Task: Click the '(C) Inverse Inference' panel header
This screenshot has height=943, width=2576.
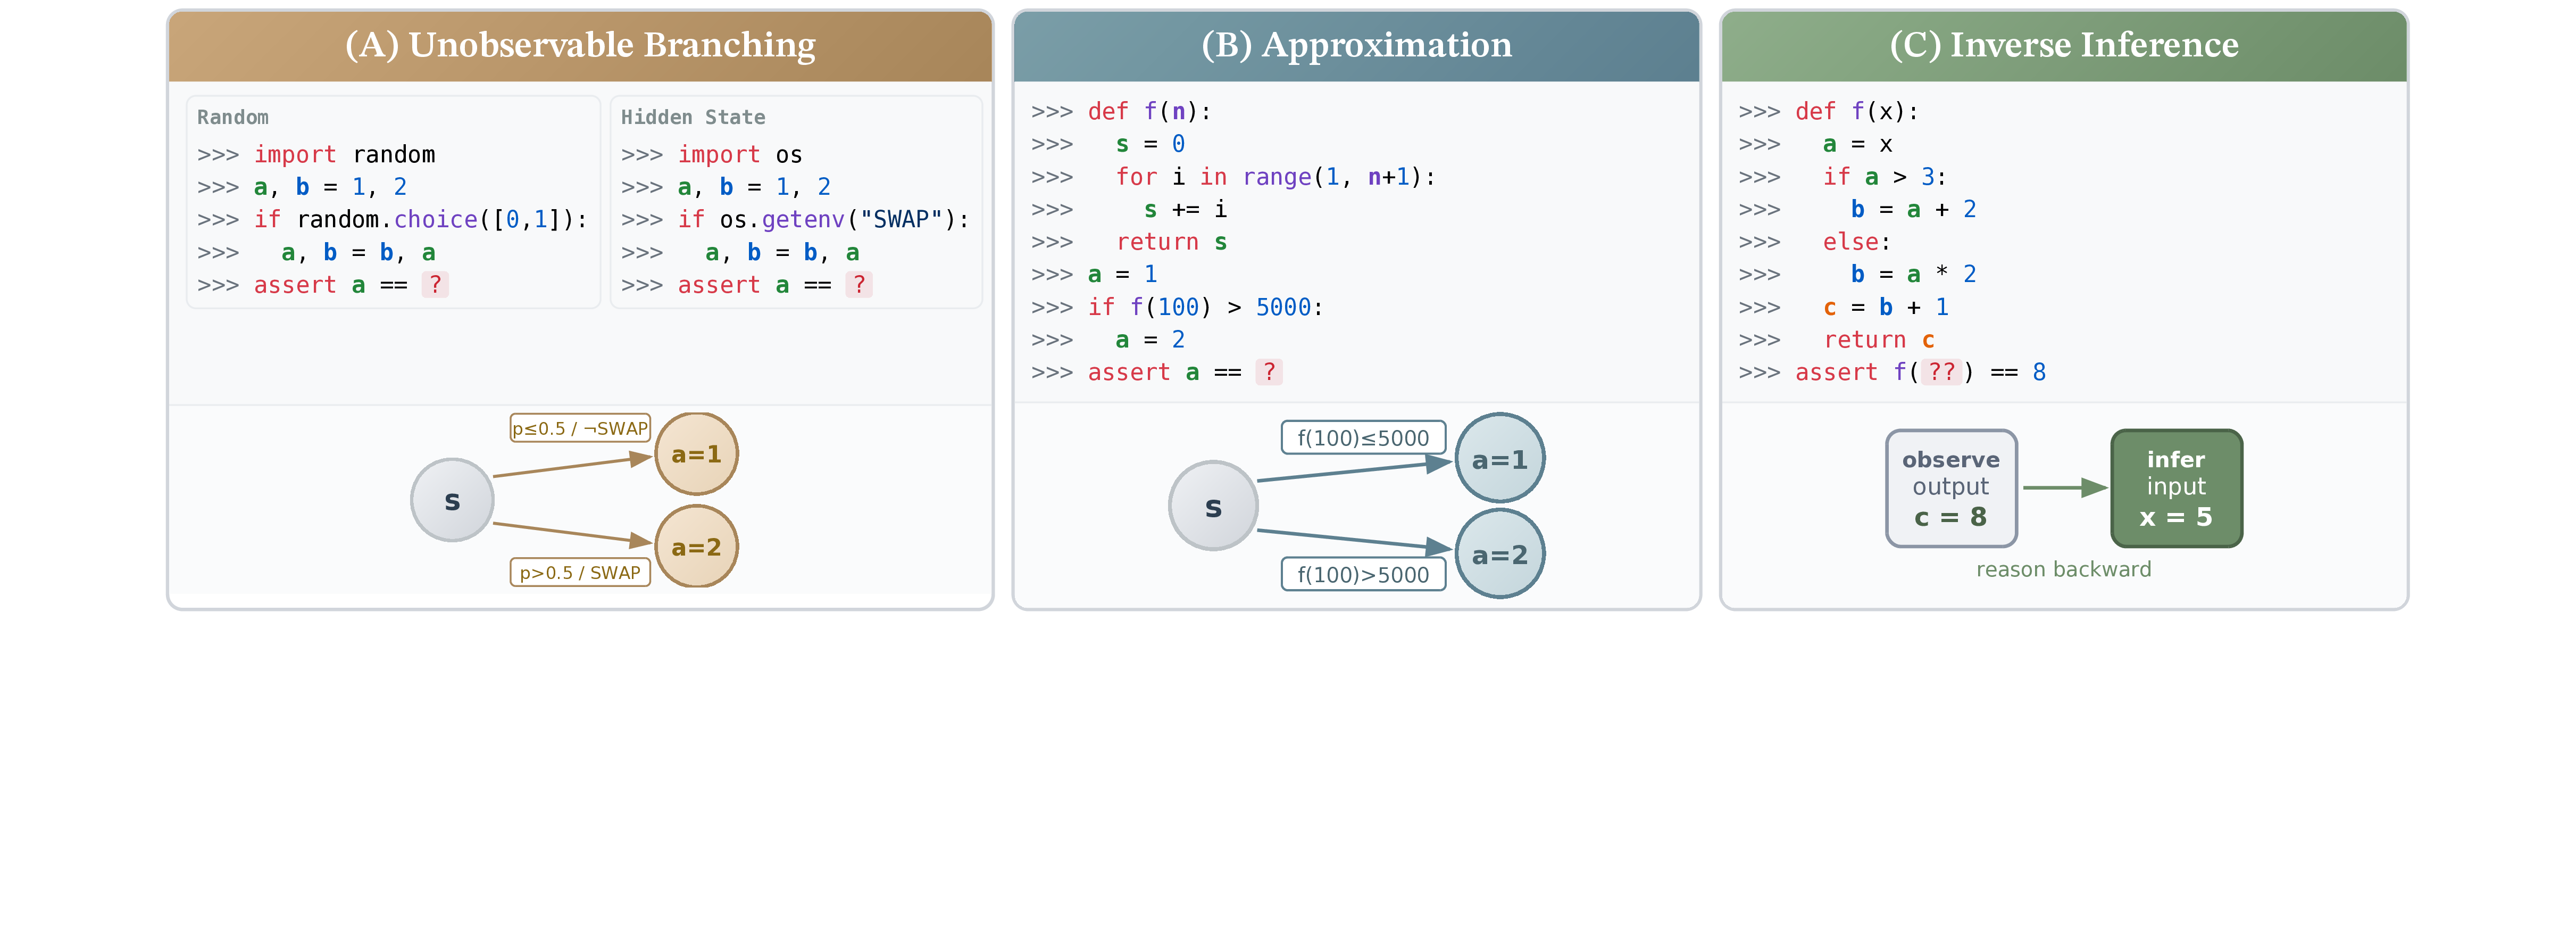Action: [x=2063, y=46]
